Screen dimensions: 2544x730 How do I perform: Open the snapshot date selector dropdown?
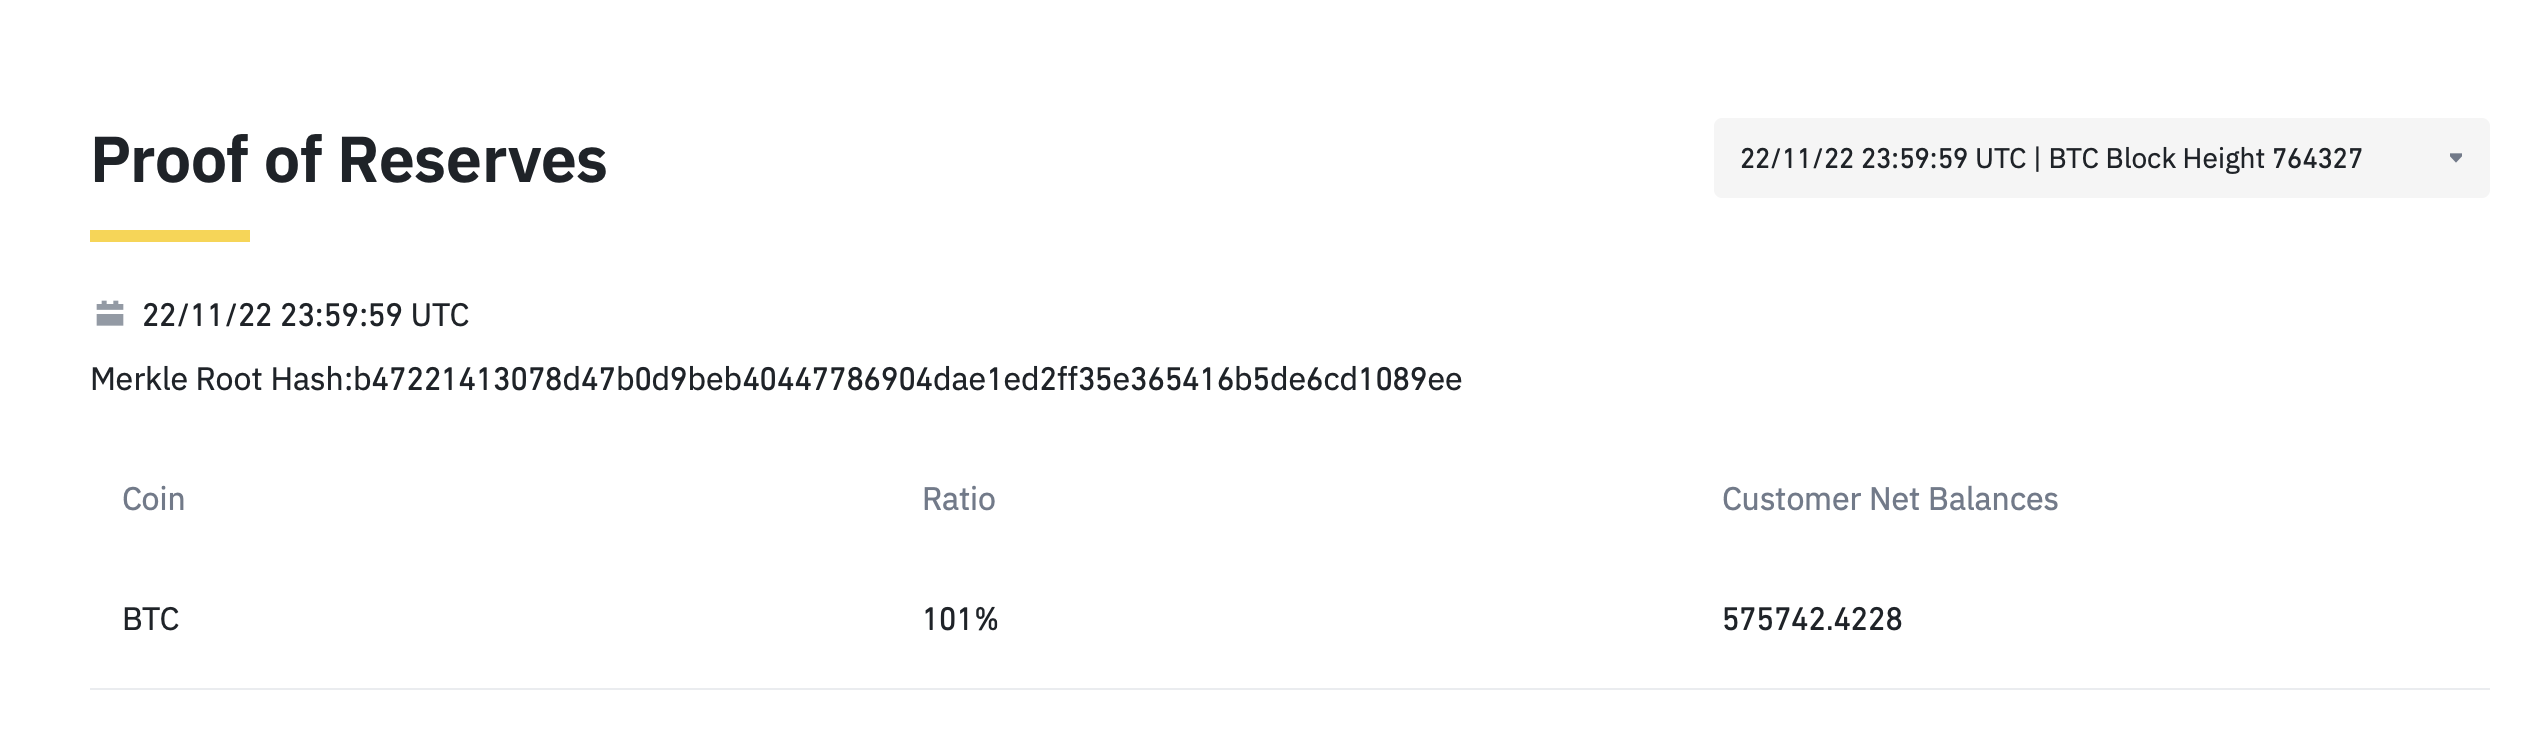[x=2100, y=158]
